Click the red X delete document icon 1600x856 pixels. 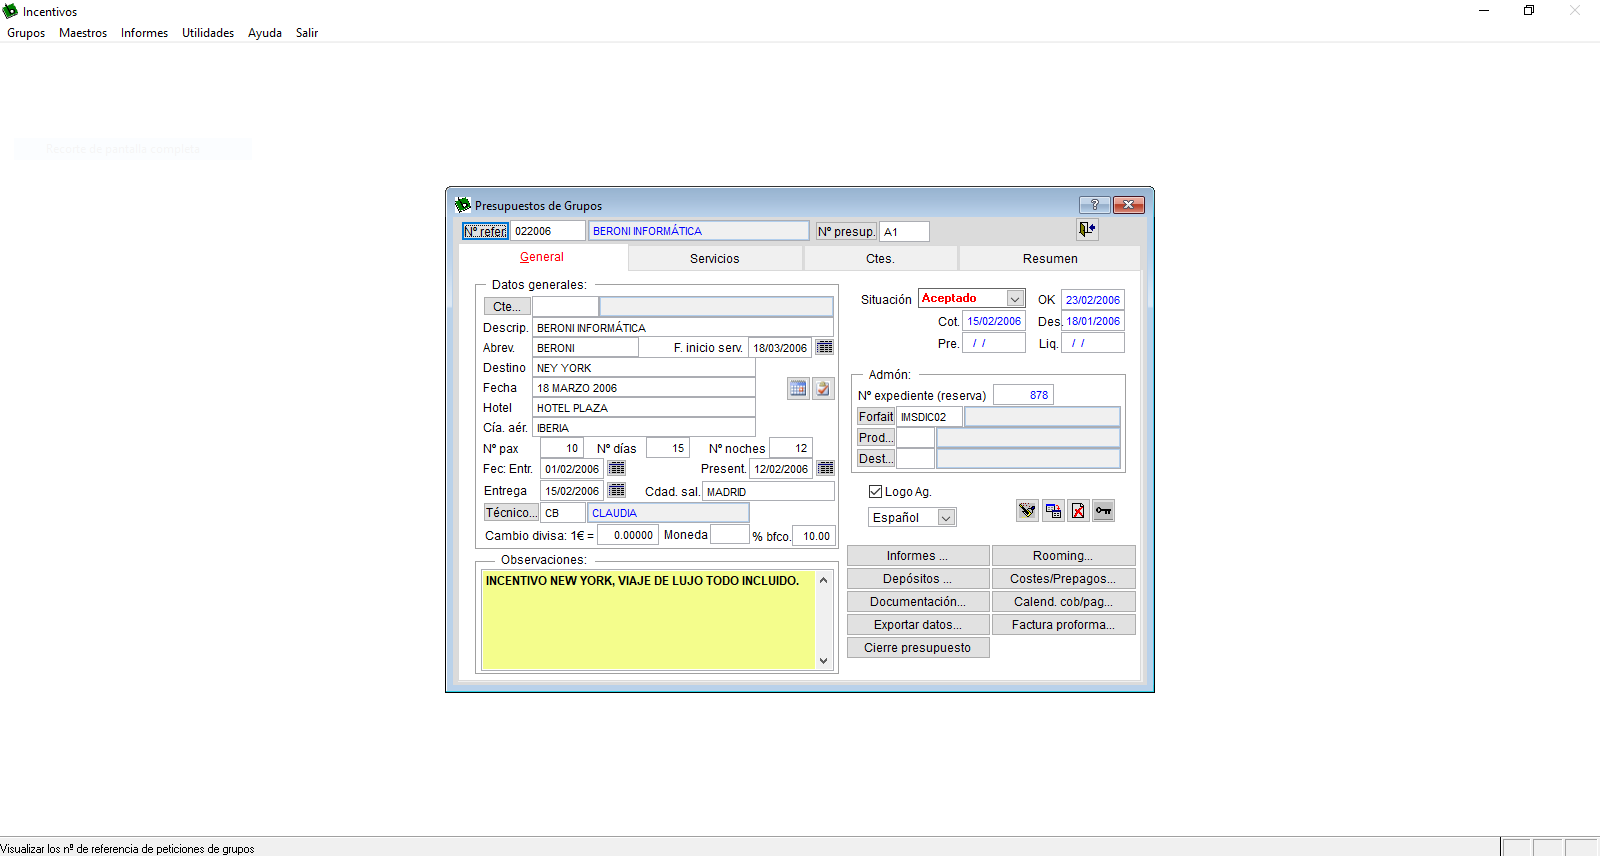pyautogui.click(x=1078, y=511)
